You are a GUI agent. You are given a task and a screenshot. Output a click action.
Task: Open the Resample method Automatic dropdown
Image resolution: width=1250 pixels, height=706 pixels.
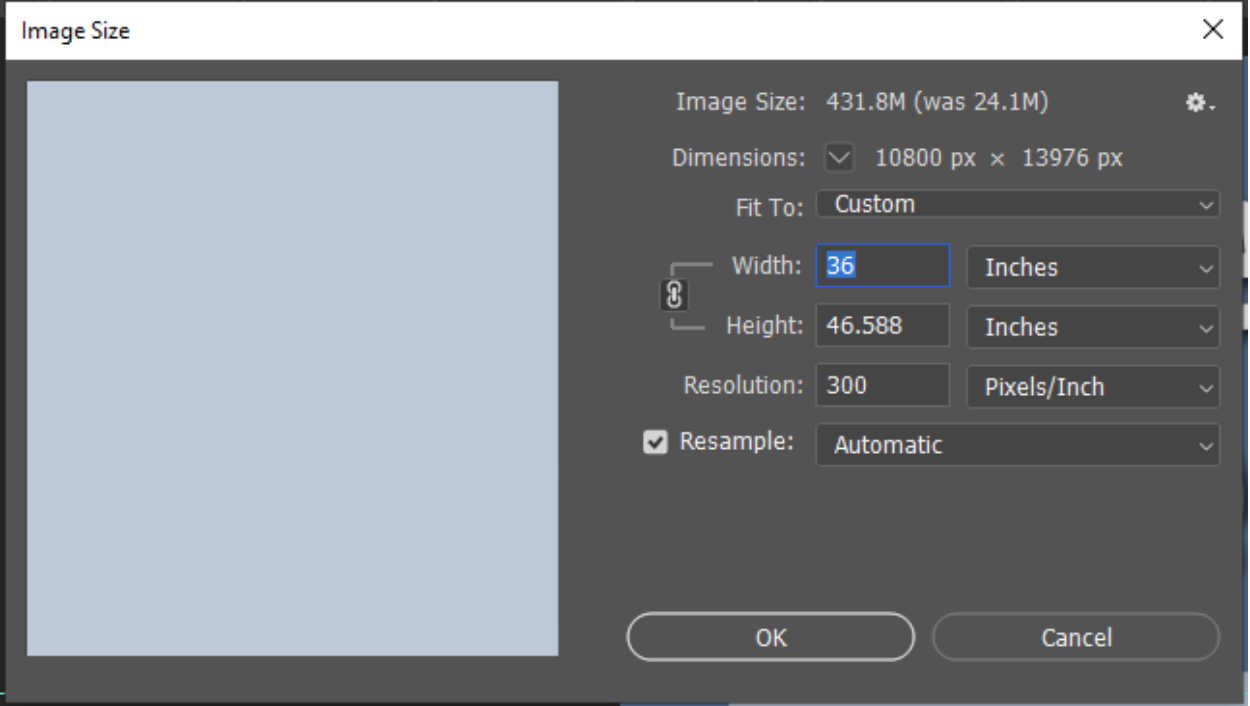point(1017,445)
